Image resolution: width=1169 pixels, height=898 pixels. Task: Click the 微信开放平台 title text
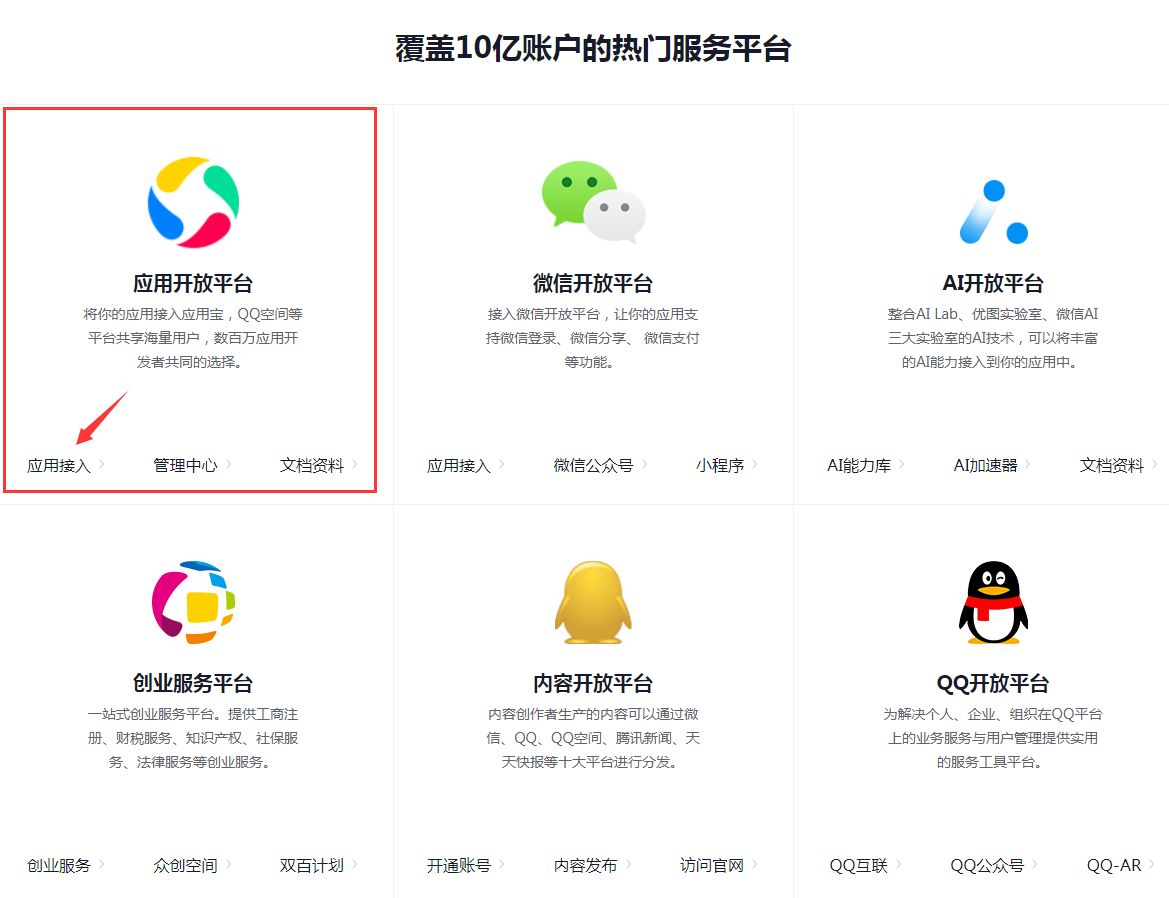[x=593, y=283]
